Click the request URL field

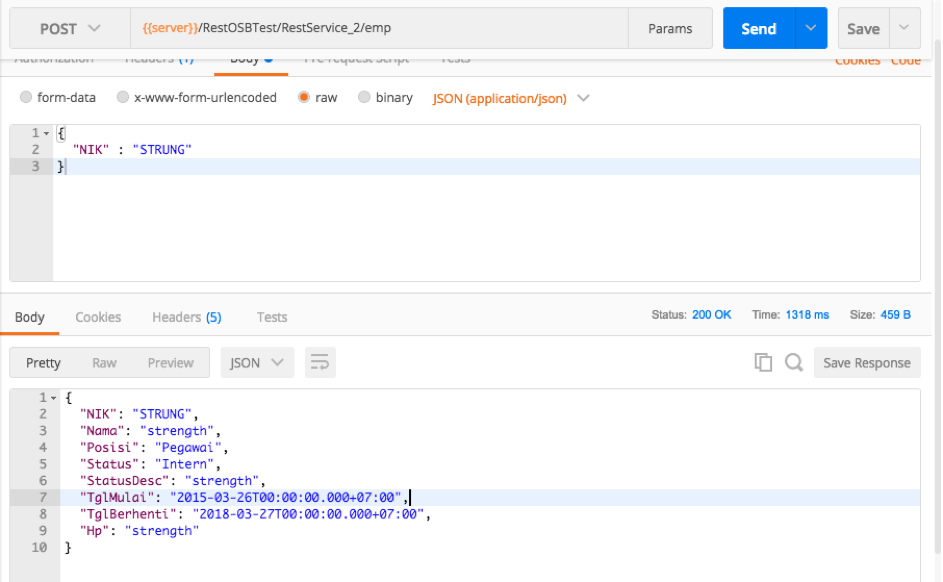379,28
